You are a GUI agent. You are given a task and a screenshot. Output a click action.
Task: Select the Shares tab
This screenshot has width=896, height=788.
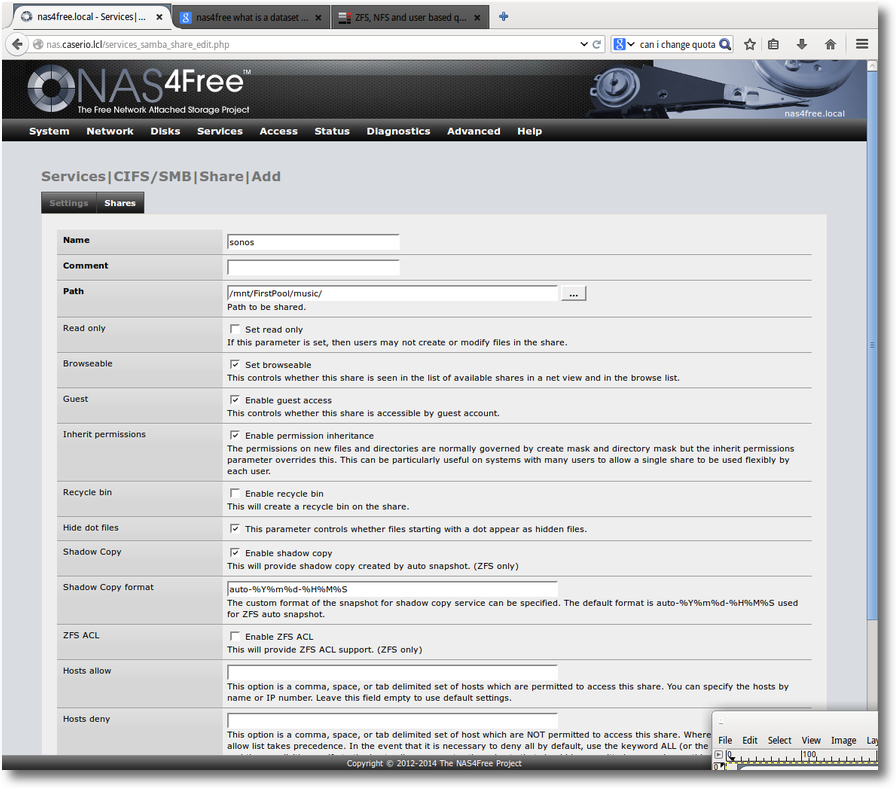120,203
